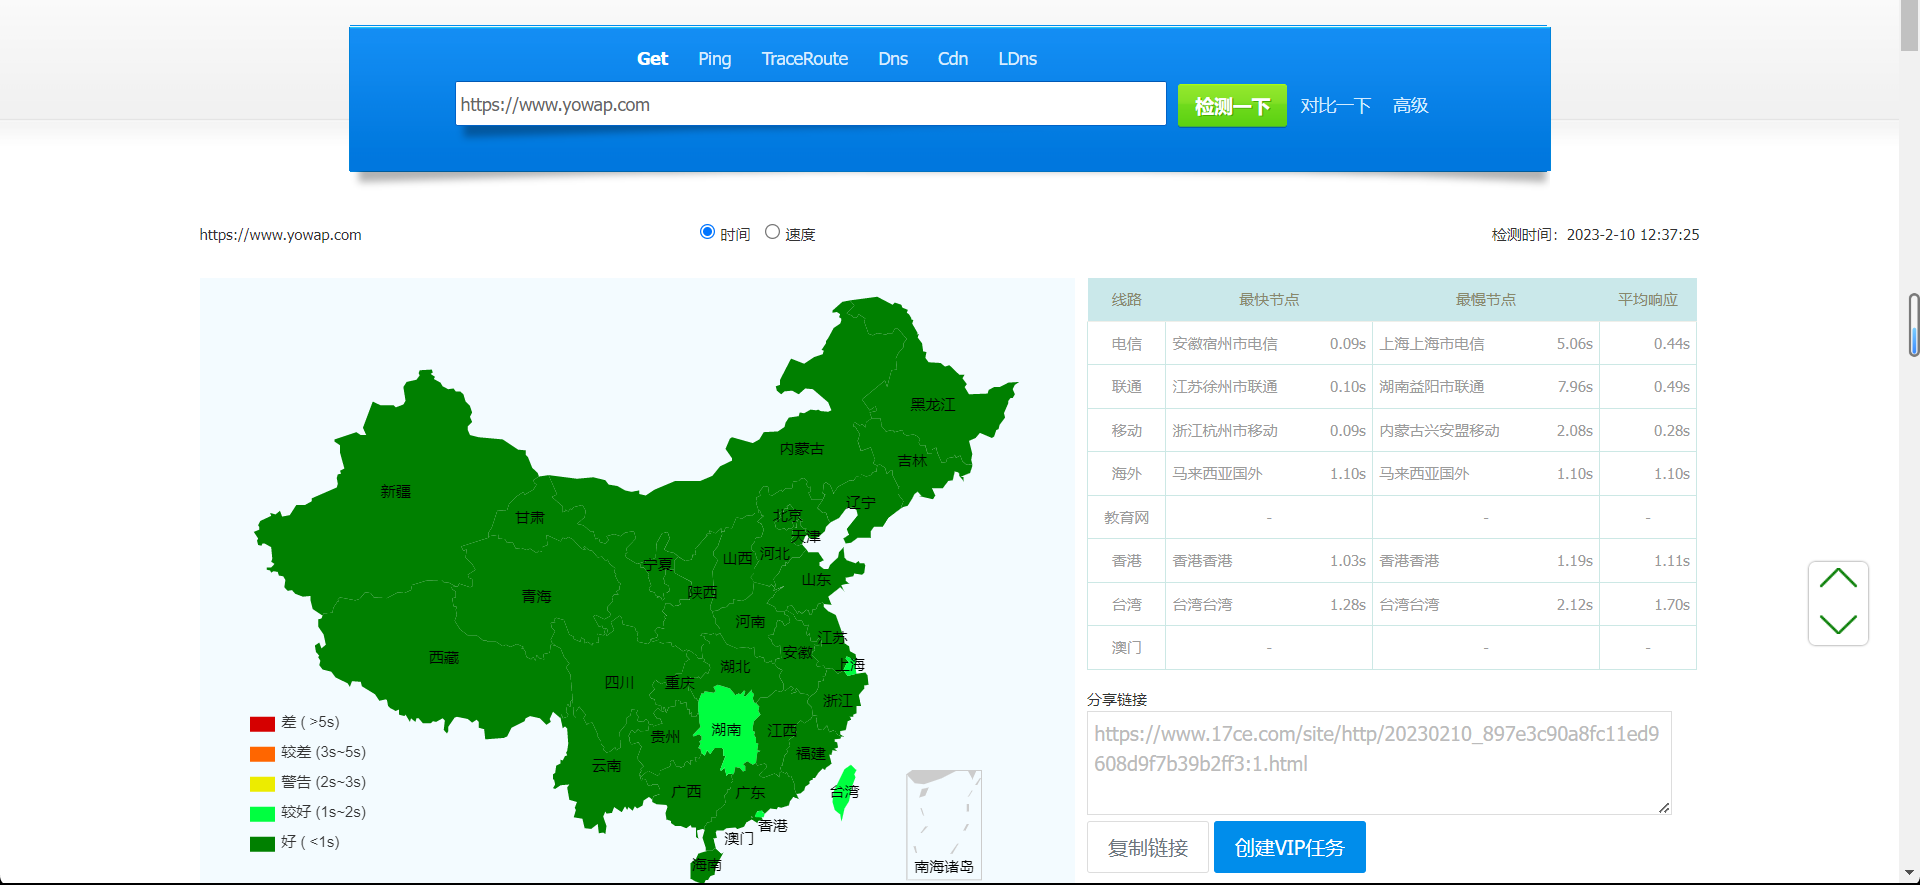The width and height of the screenshot is (1920, 885).
Task: Click 内蒙古 region on the map
Action: point(801,449)
